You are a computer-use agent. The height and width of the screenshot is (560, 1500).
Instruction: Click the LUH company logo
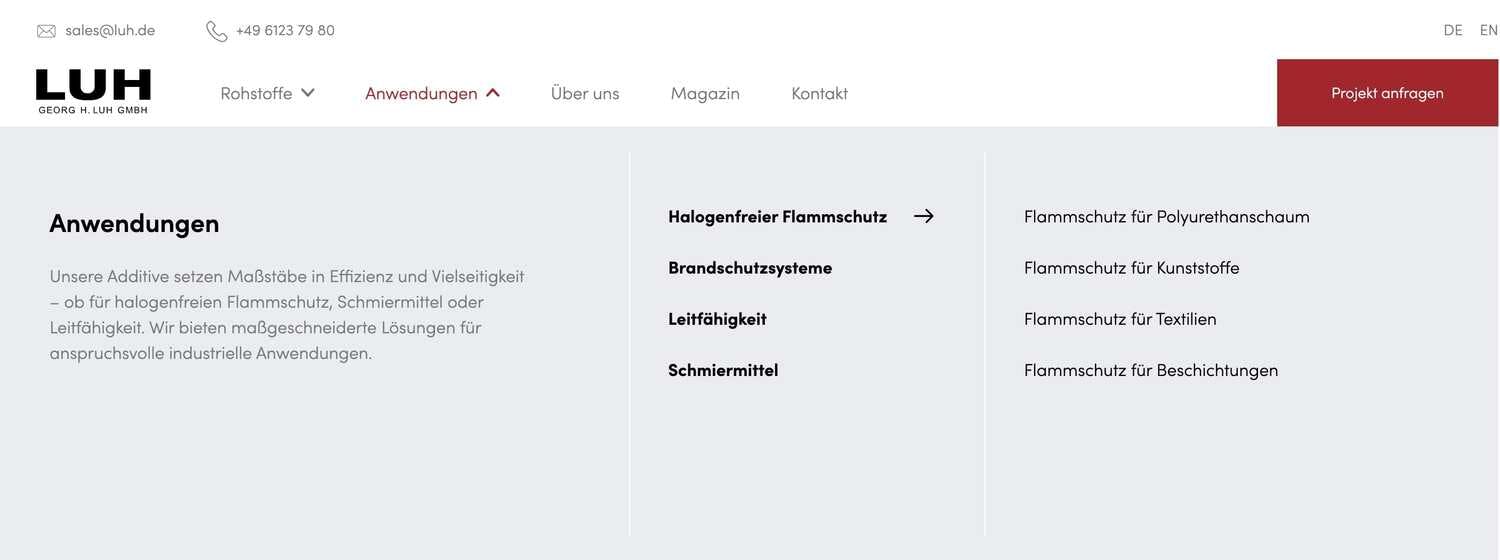tap(93, 91)
